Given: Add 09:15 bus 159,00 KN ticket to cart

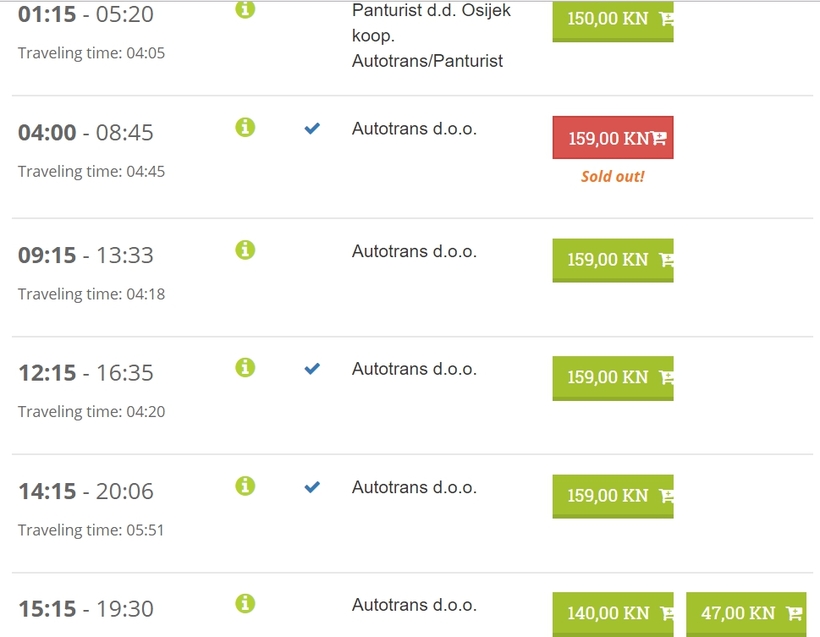Looking at the screenshot, I should tap(613, 260).
